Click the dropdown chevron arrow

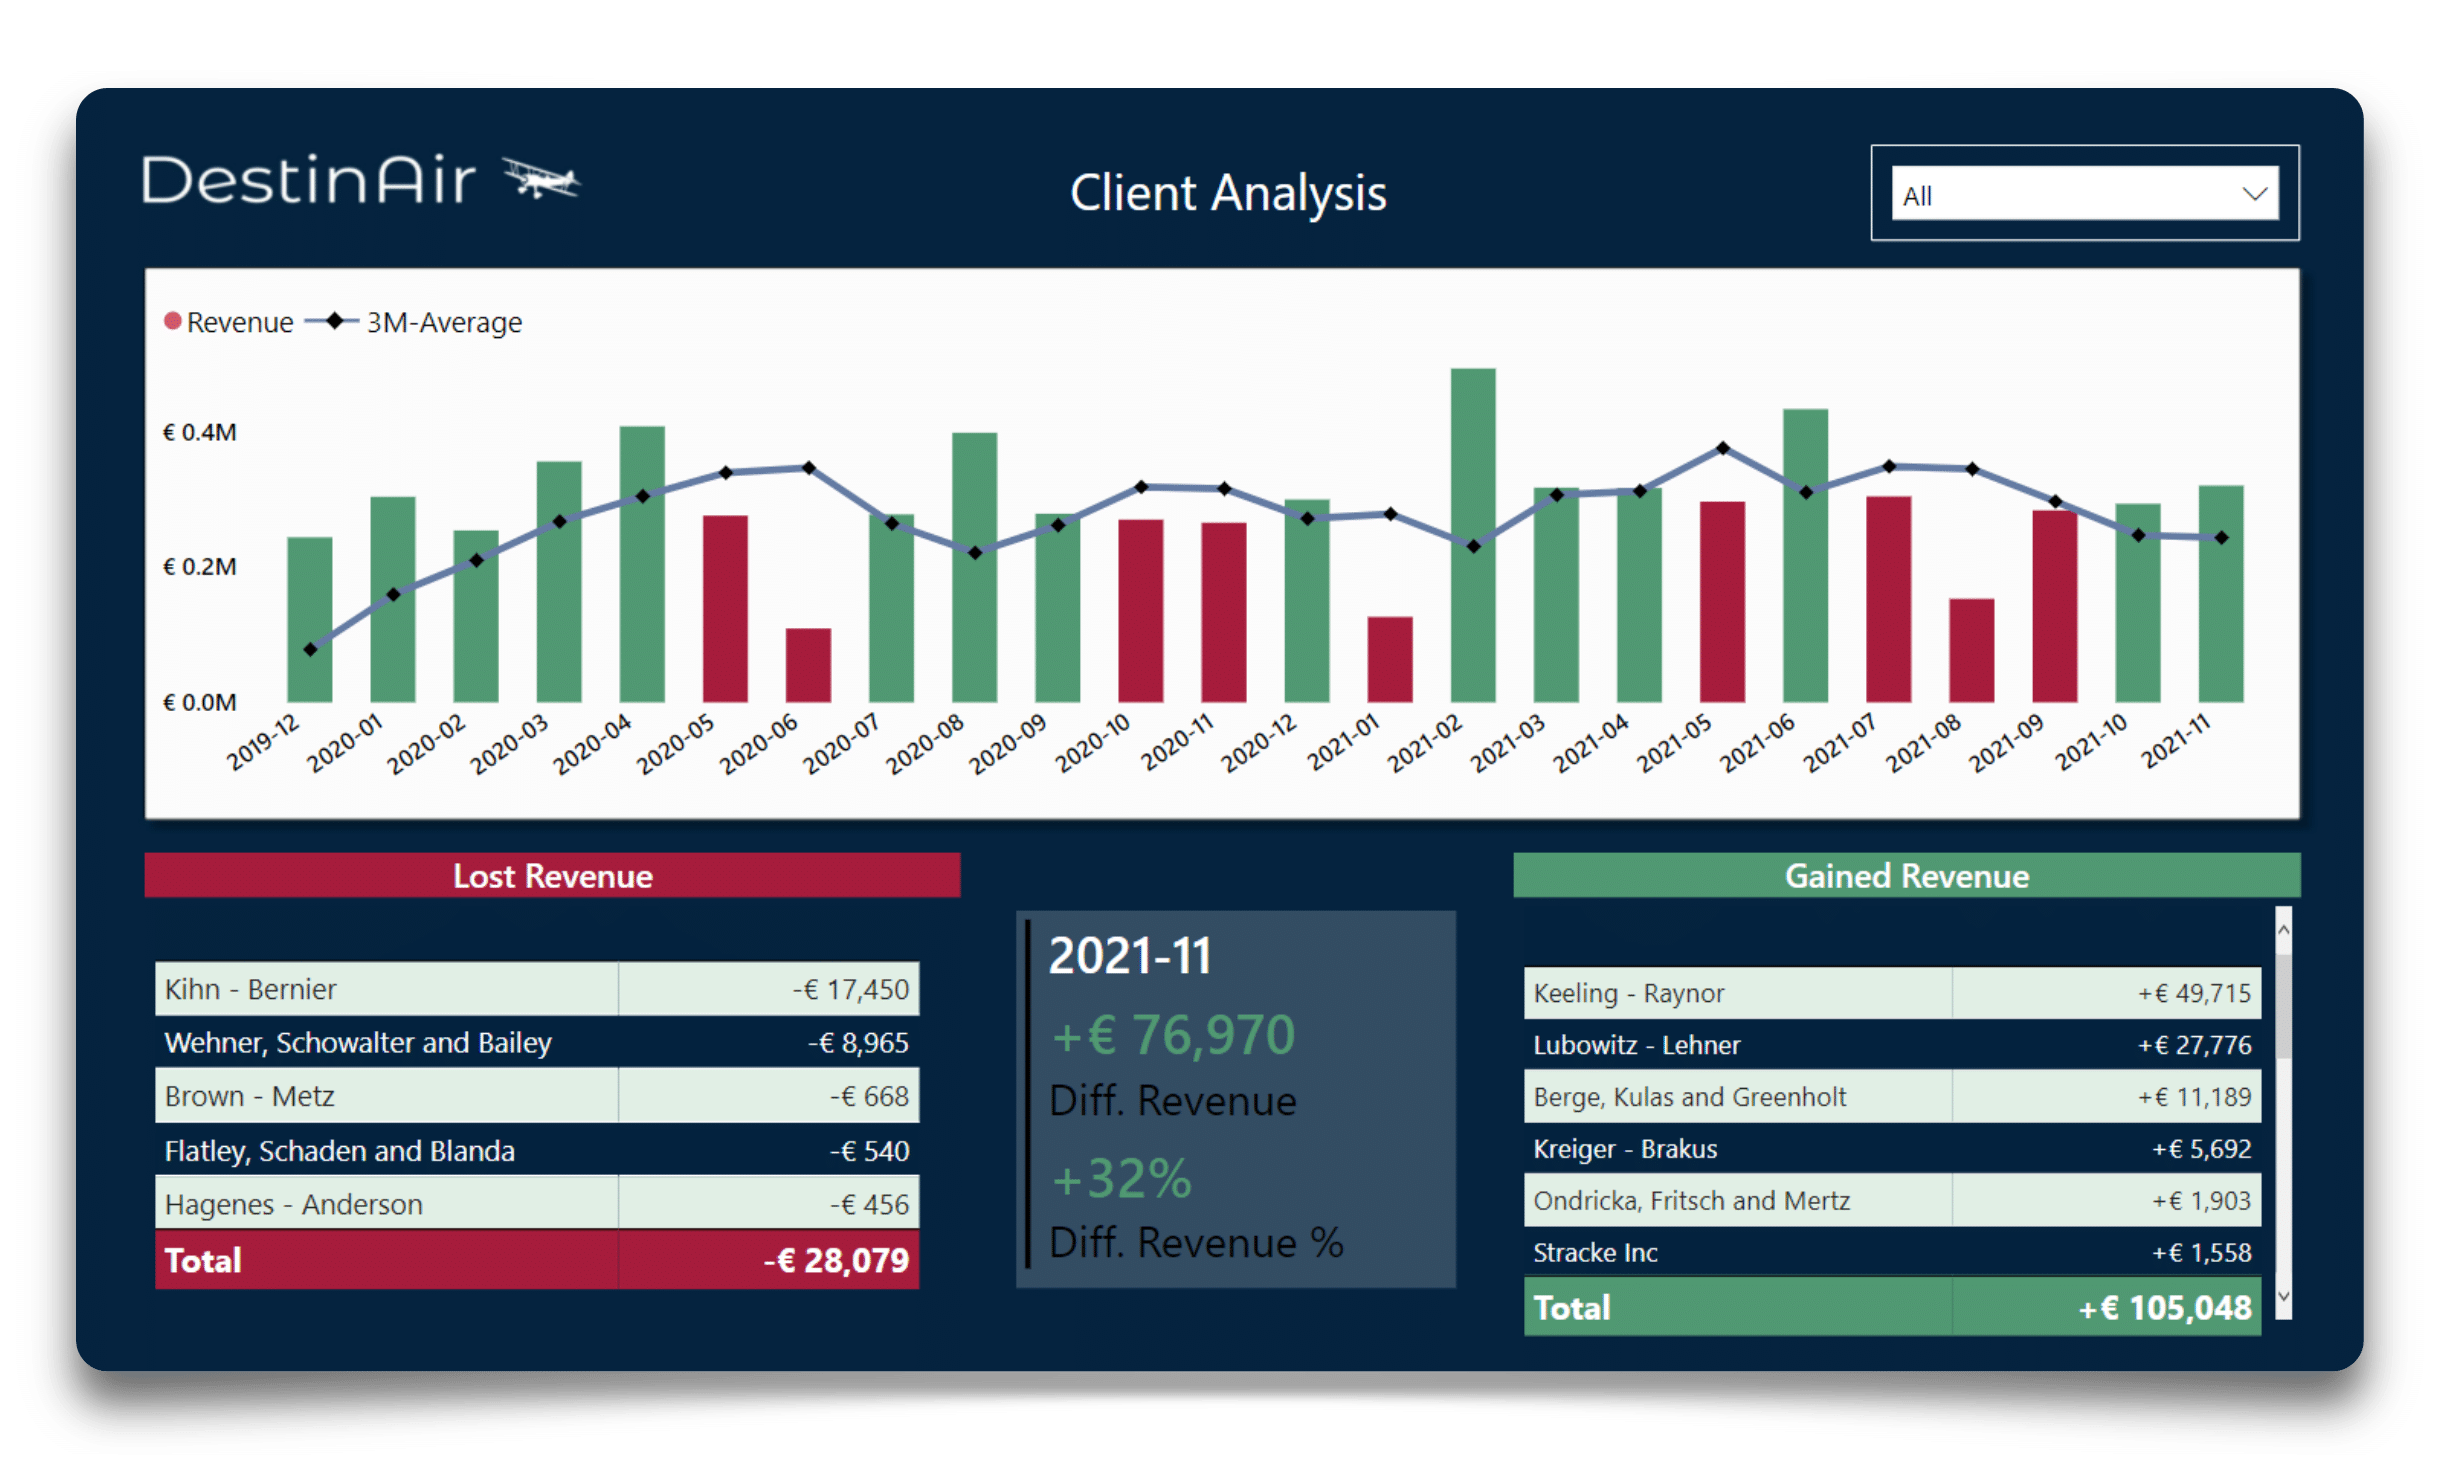2254,194
